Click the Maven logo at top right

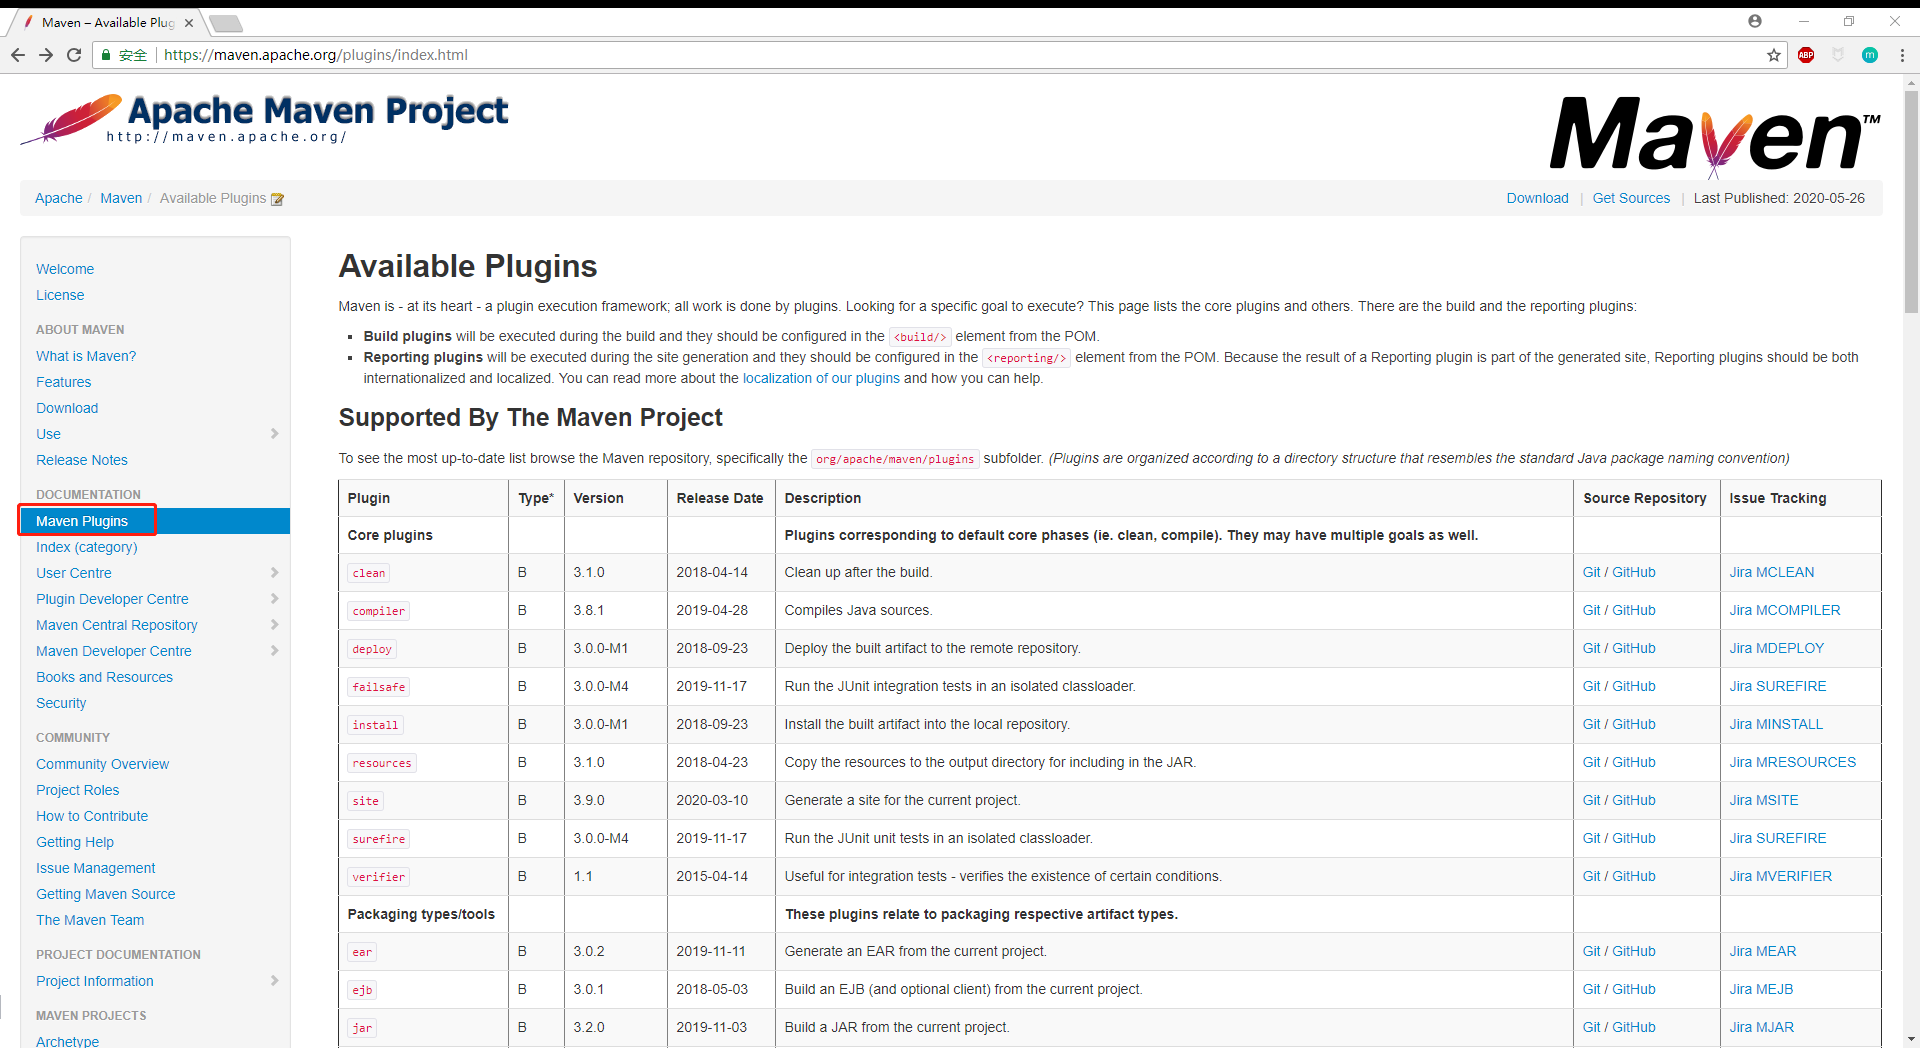(x=1715, y=136)
